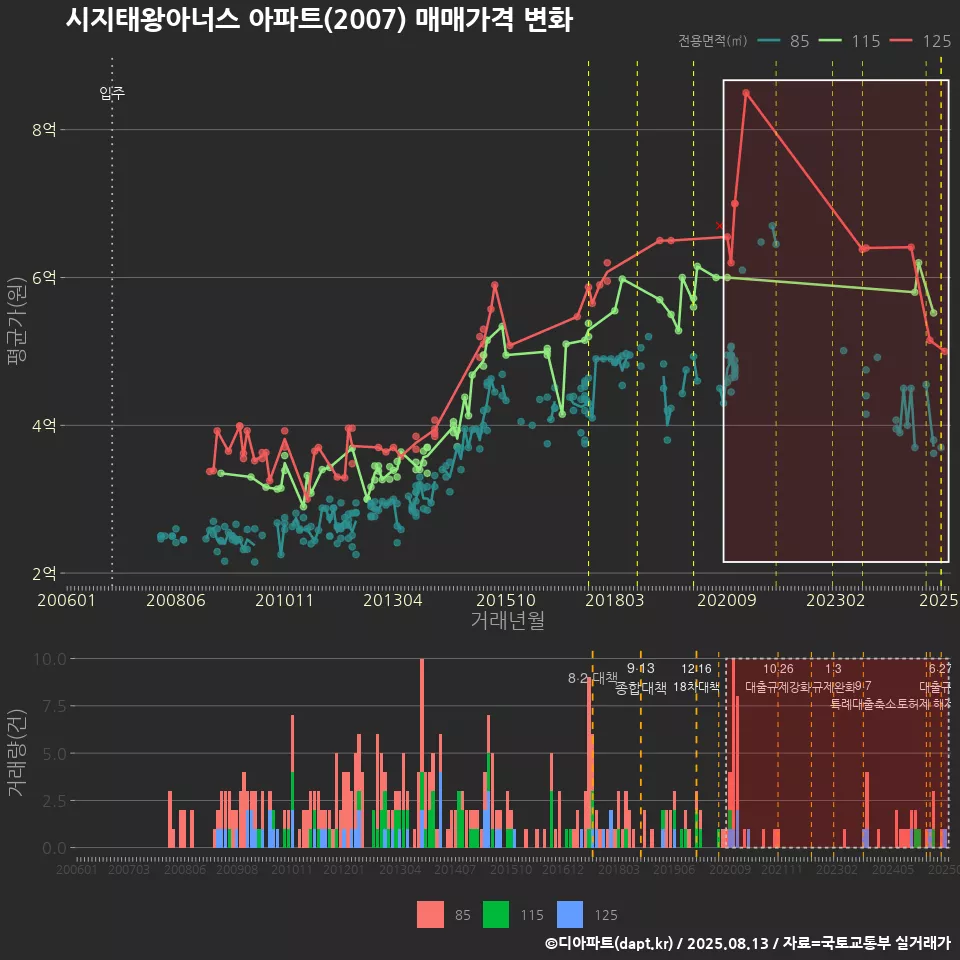960x960 pixels.
Task: Click the peak red 125 data point above 8억
Action: click(x=746, y=92)
